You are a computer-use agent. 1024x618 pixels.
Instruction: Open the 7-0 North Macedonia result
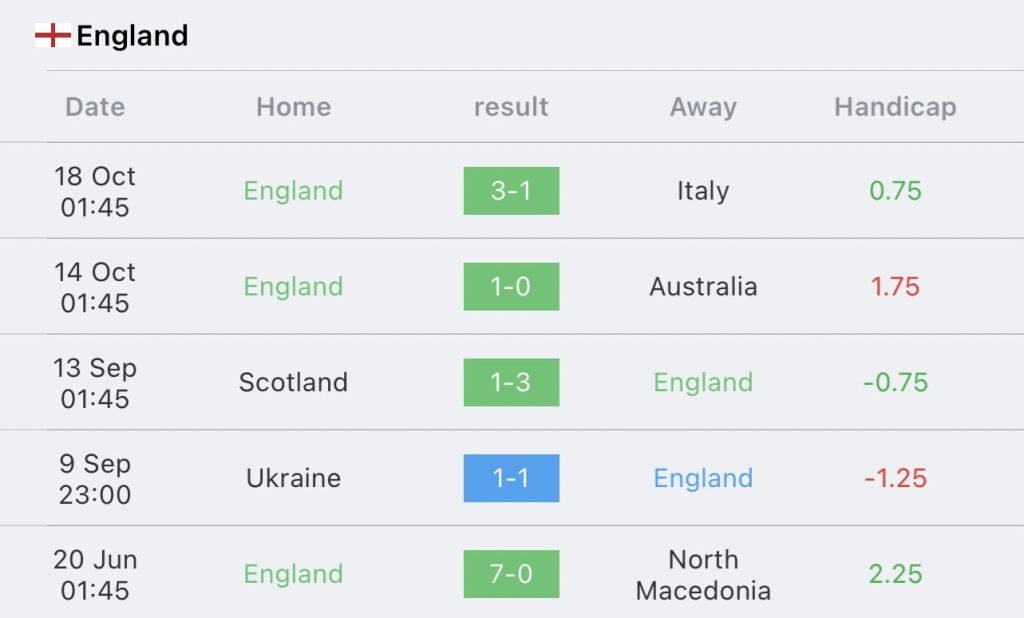click(x=511, y=574)
